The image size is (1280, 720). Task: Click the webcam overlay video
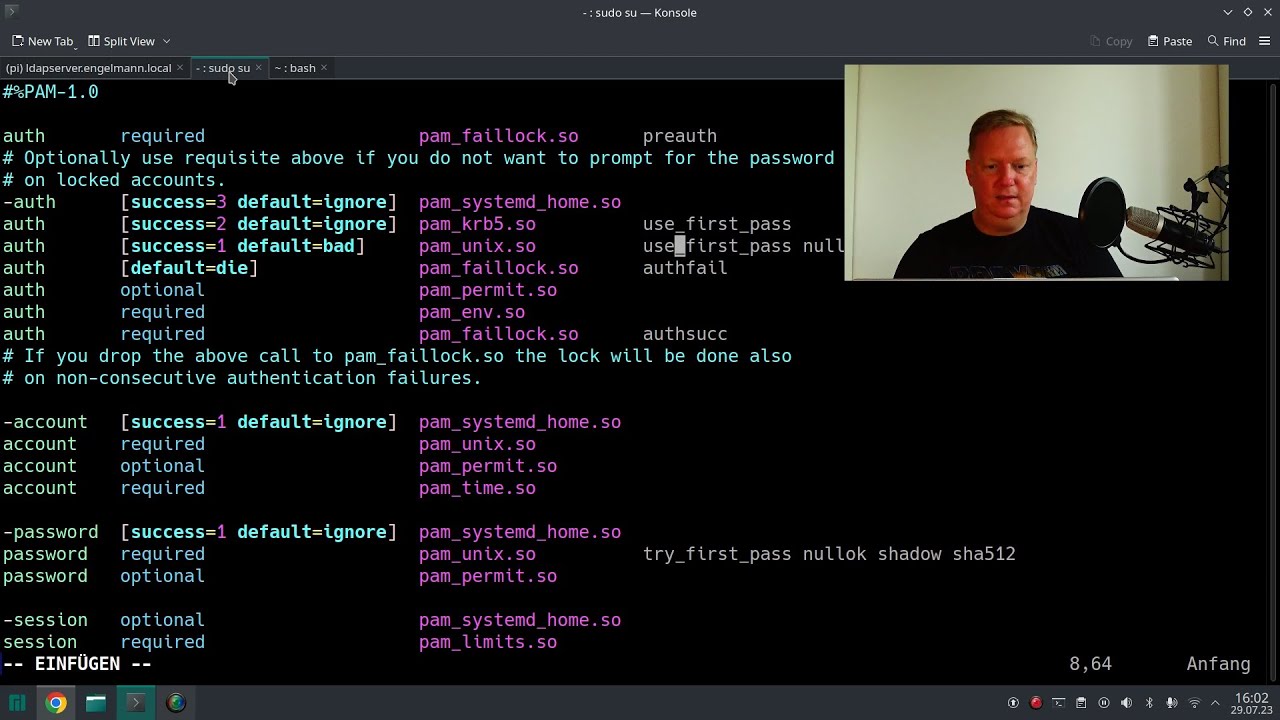[x=1036, y=172]
